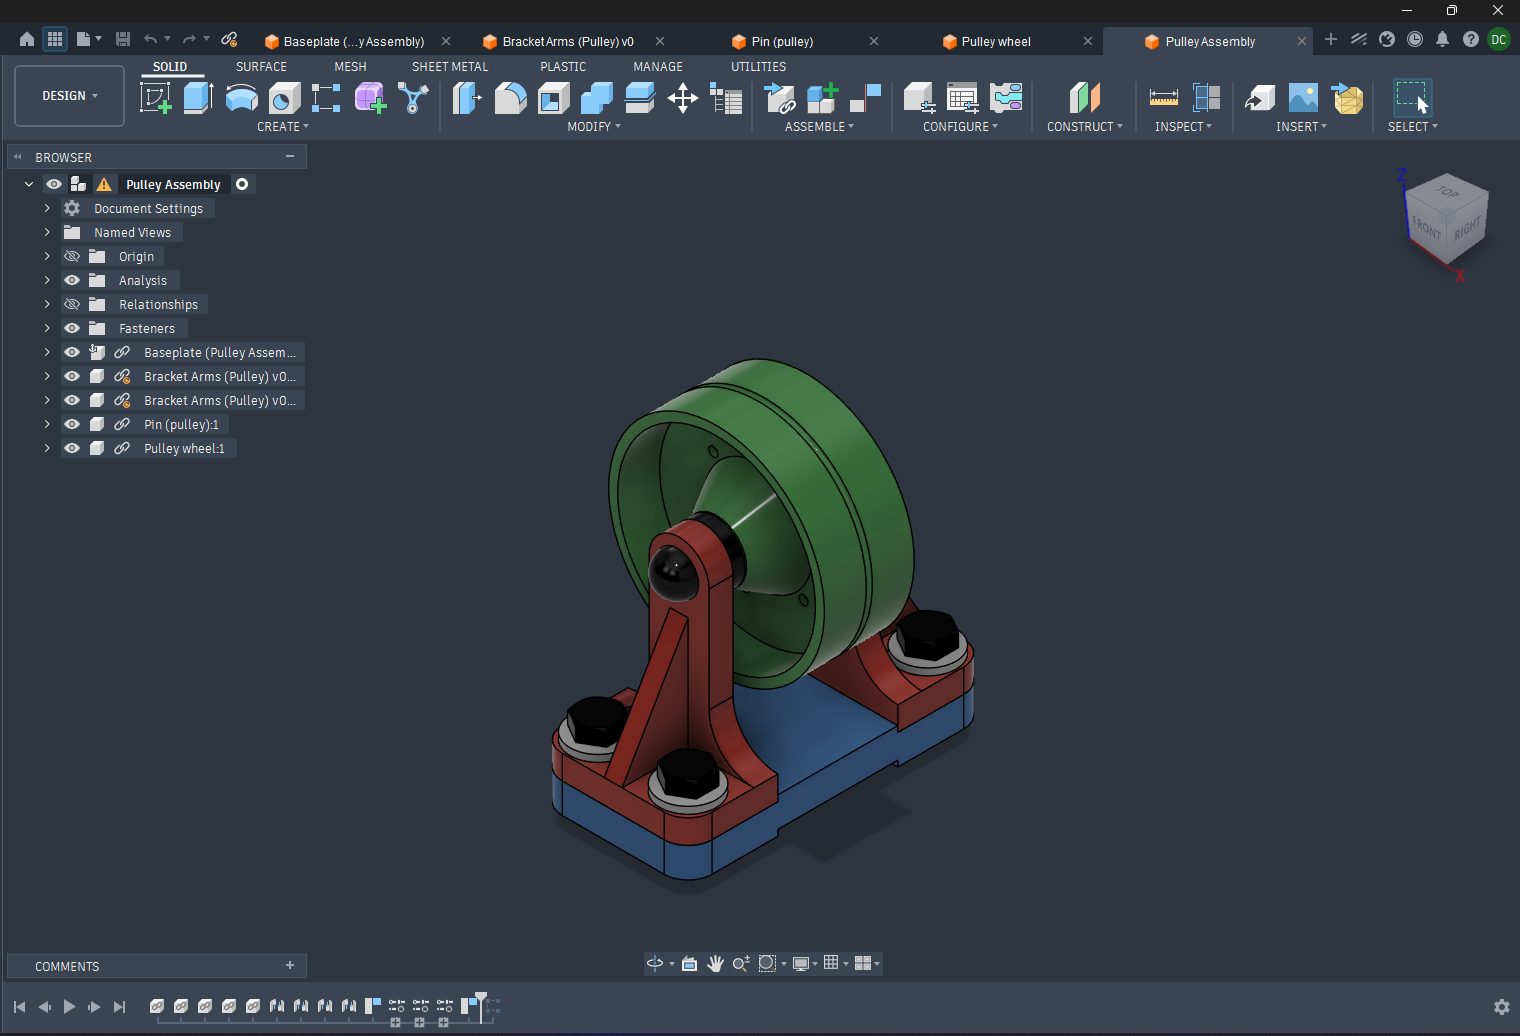
Task: Click the Save icon
Action: tap(123, 40)
